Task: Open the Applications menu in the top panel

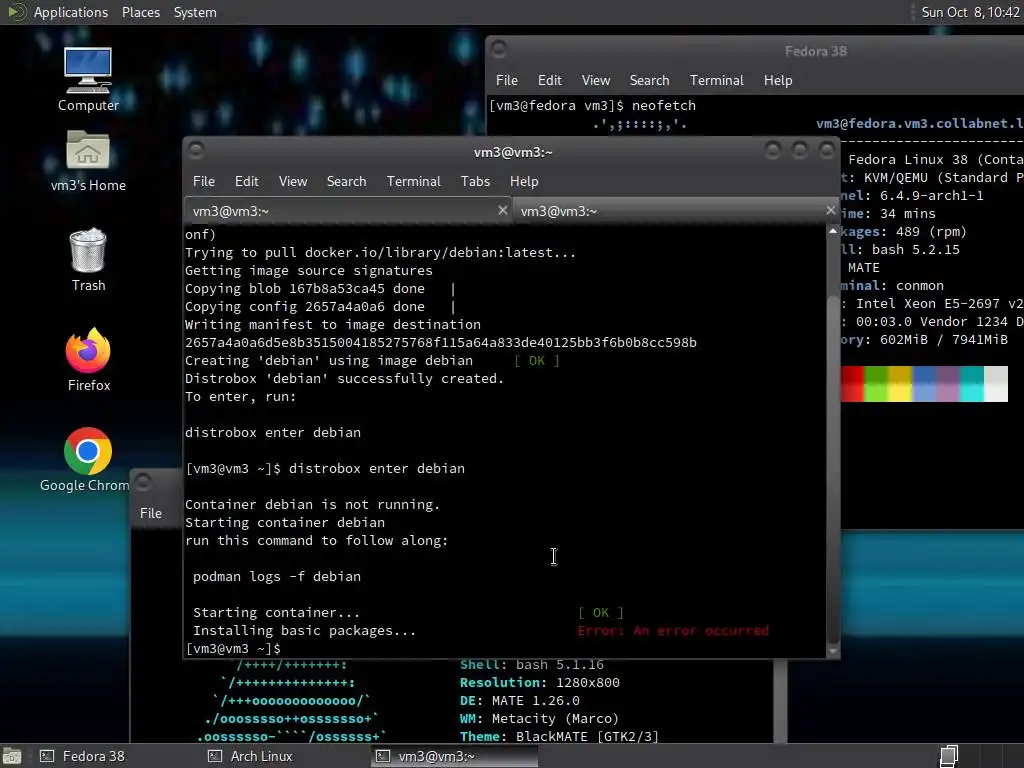Action: click(71, 12)
